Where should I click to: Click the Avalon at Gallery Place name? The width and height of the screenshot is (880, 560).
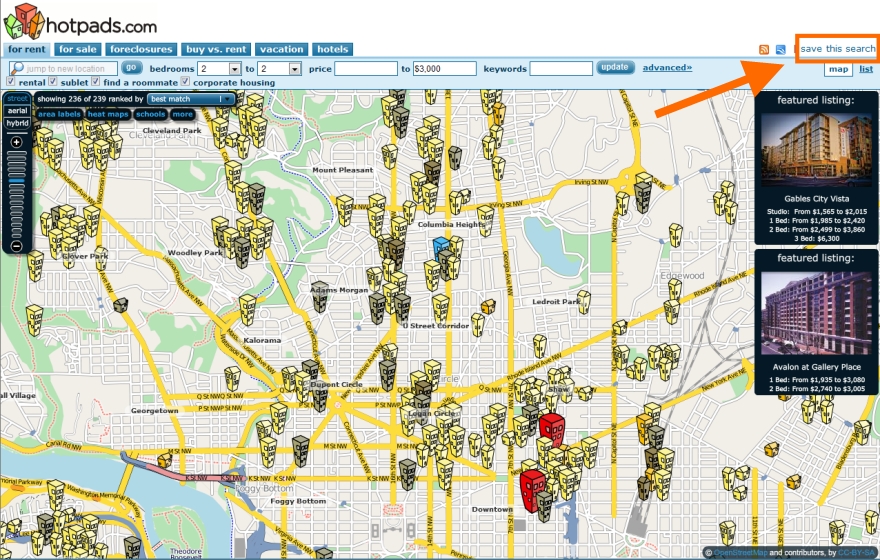coord(817,367)
